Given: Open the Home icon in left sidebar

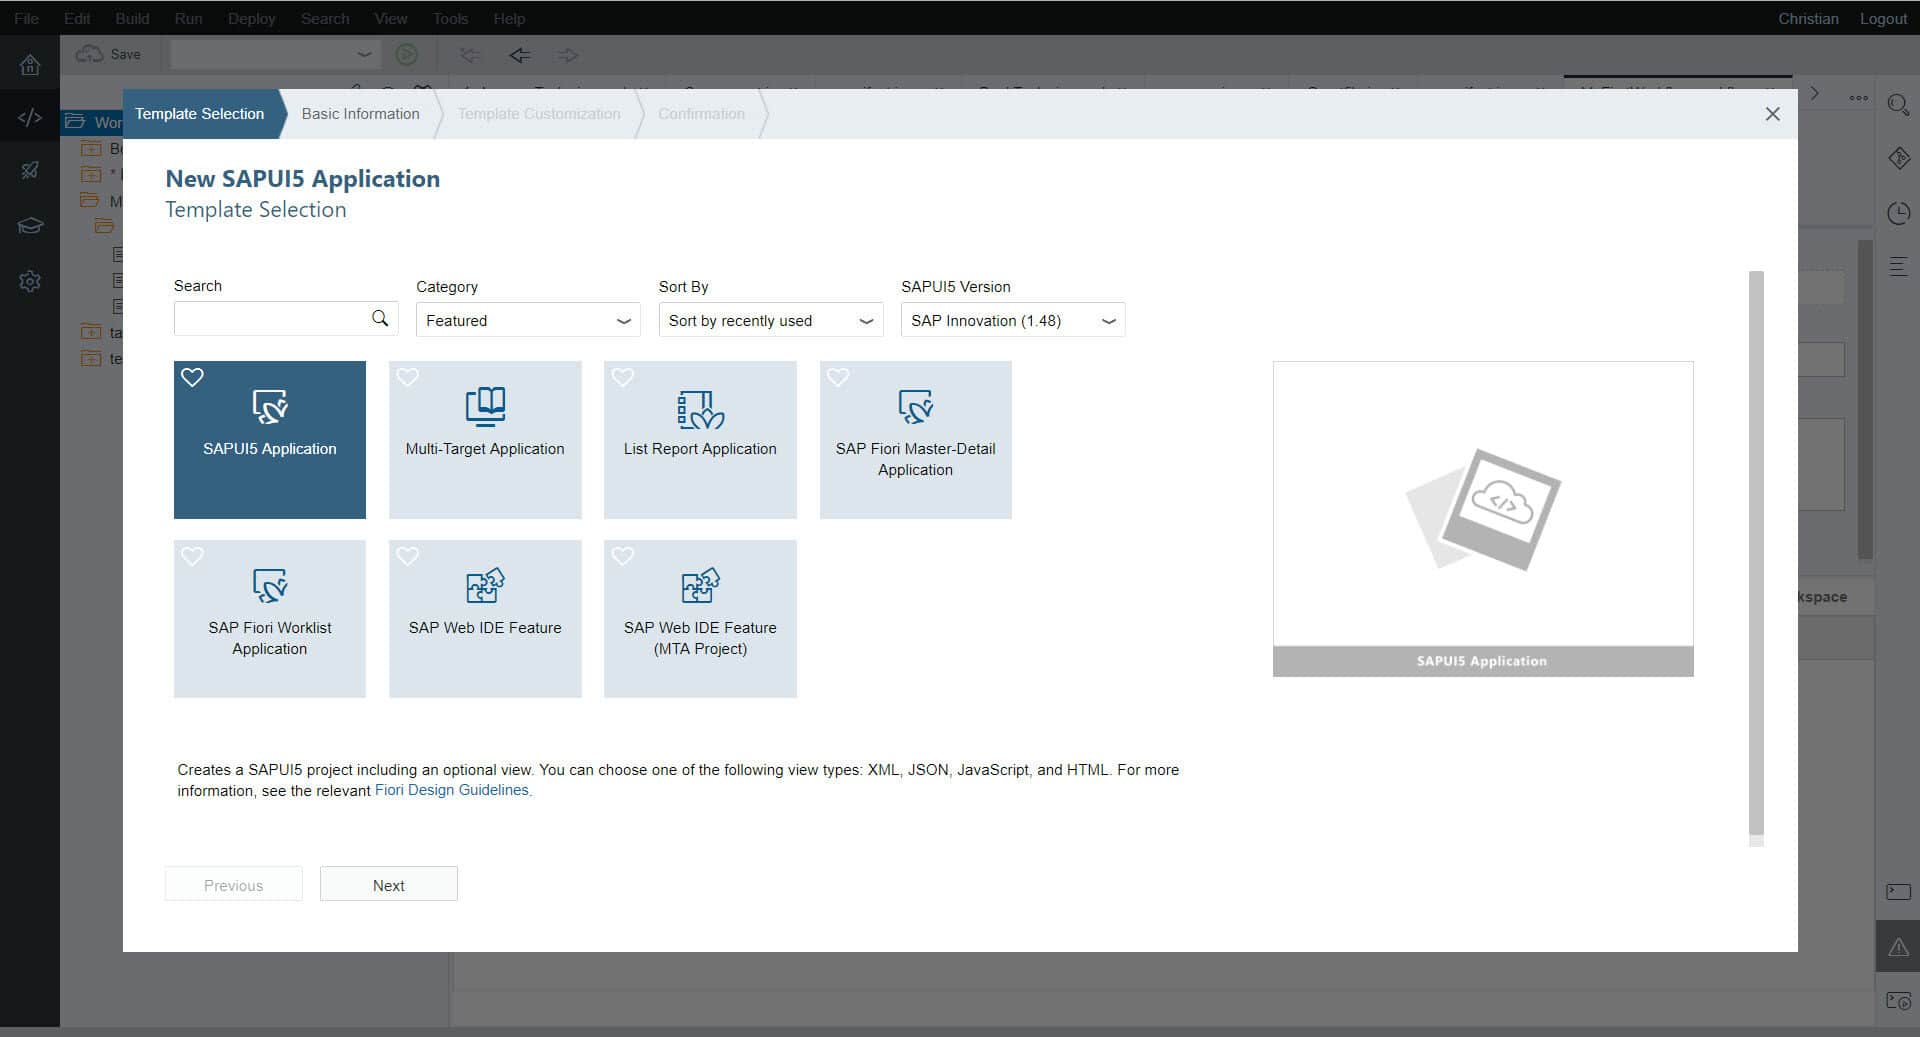Looking at the screenshot, I should click(x=30, y=65).
